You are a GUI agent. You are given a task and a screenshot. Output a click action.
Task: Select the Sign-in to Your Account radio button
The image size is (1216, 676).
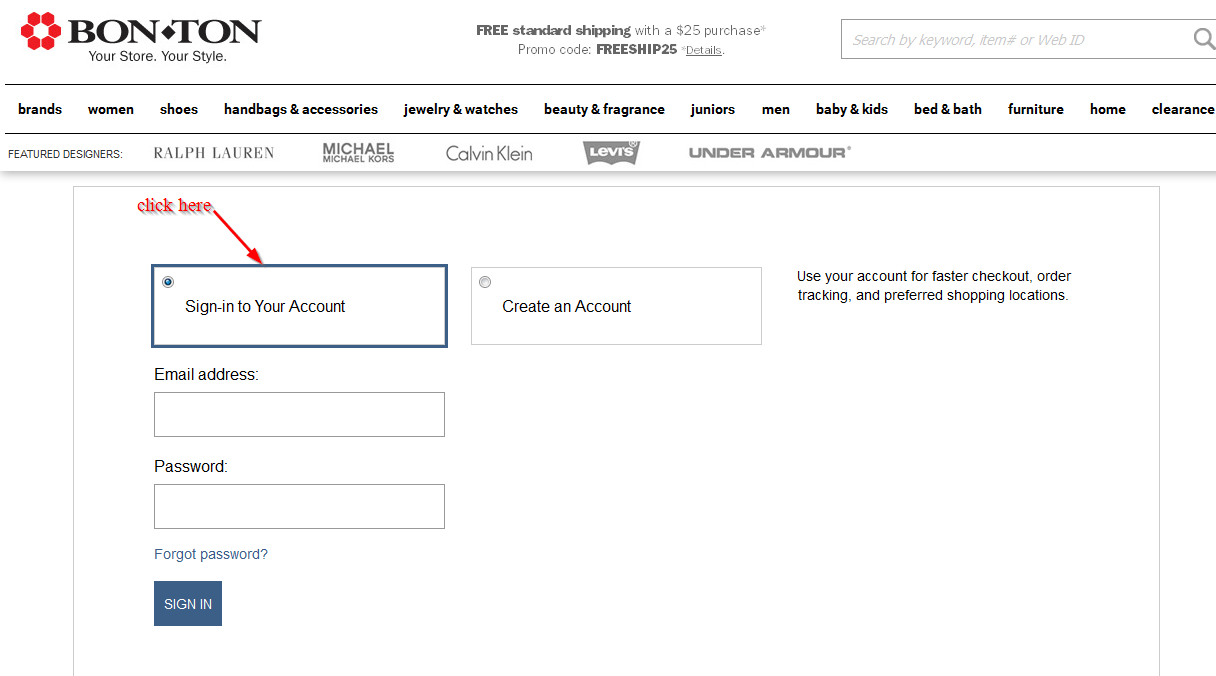click(168, 281)
